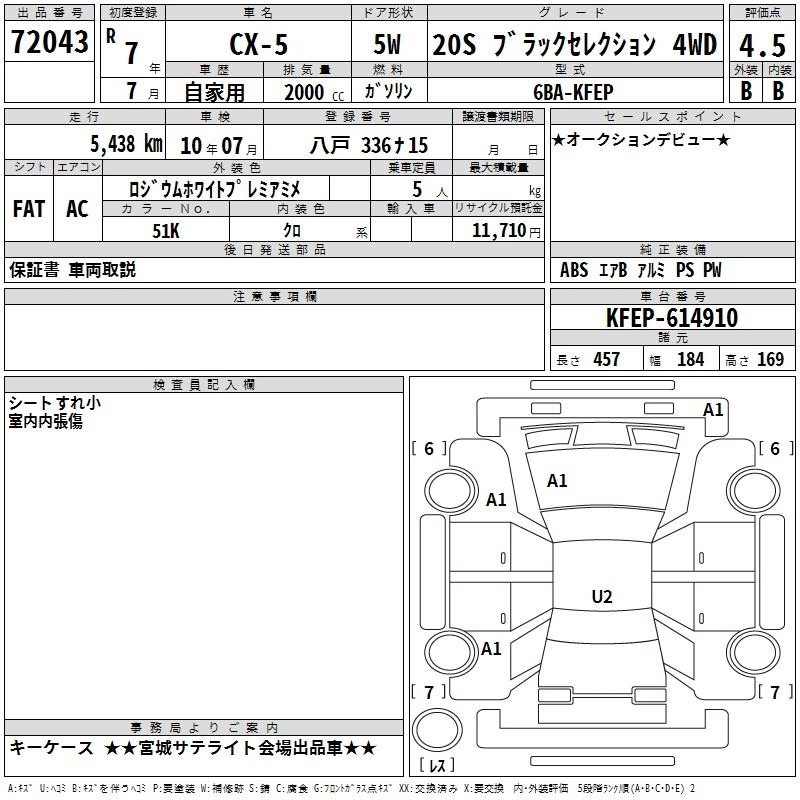Select the overall score 4.5
Screen dimensions: 800x800
pos(762,46)
